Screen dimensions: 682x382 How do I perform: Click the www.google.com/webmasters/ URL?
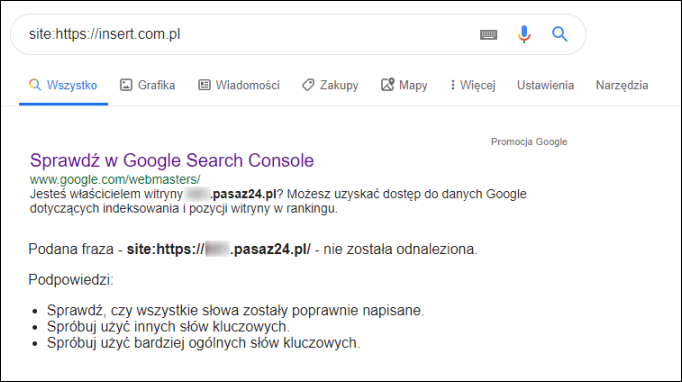pyautogui.click(x=115, y=179)
